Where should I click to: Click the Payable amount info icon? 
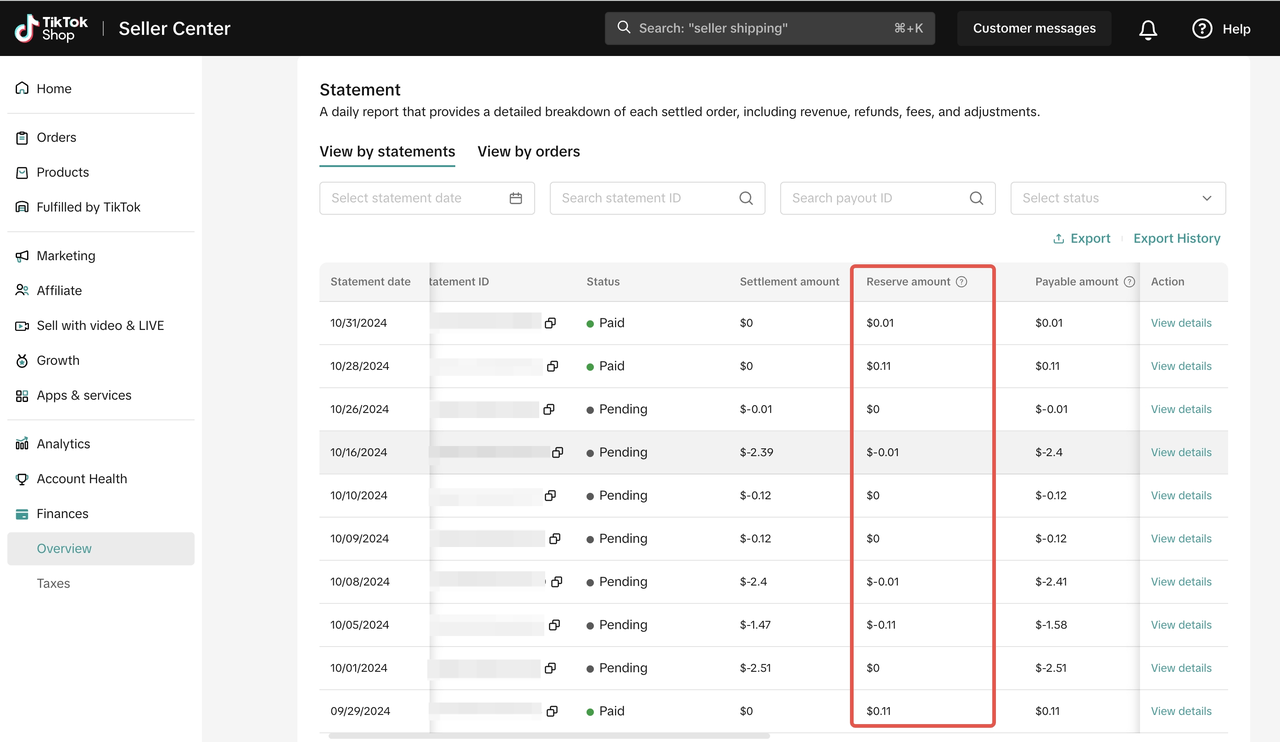point(1129,282)
